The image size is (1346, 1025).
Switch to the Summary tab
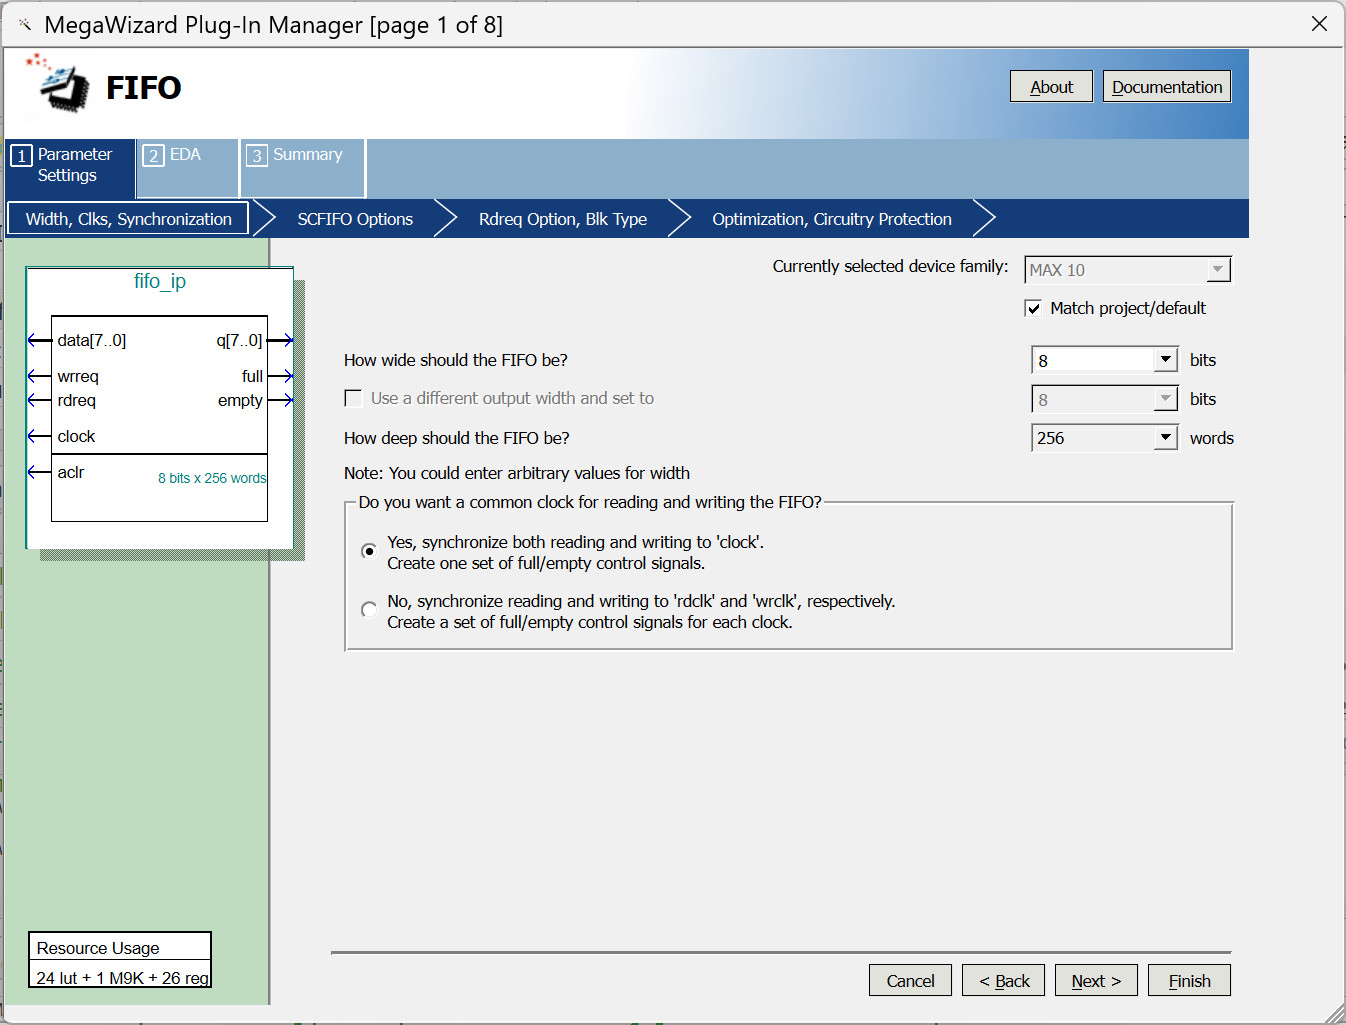[307, 155]
